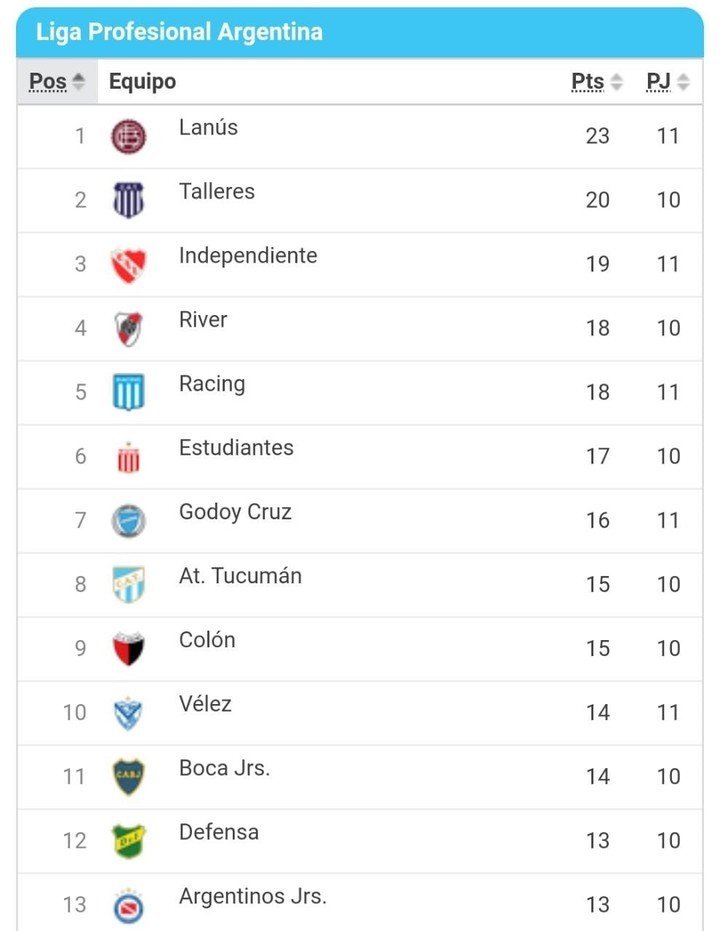
Task: Open the Argentinos Jrs. team link
Action: [252, 896]
